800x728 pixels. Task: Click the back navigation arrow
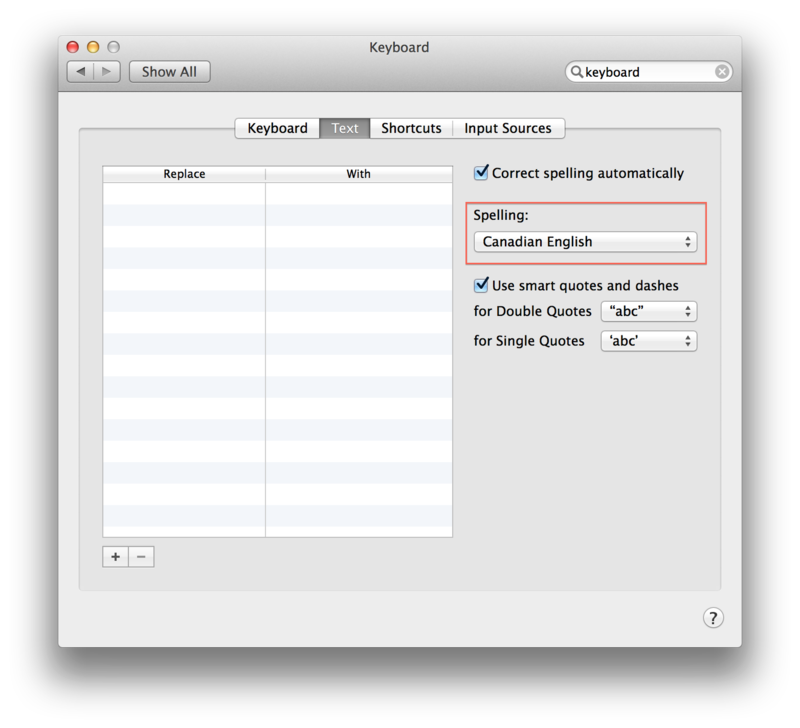tap(81, 72)
